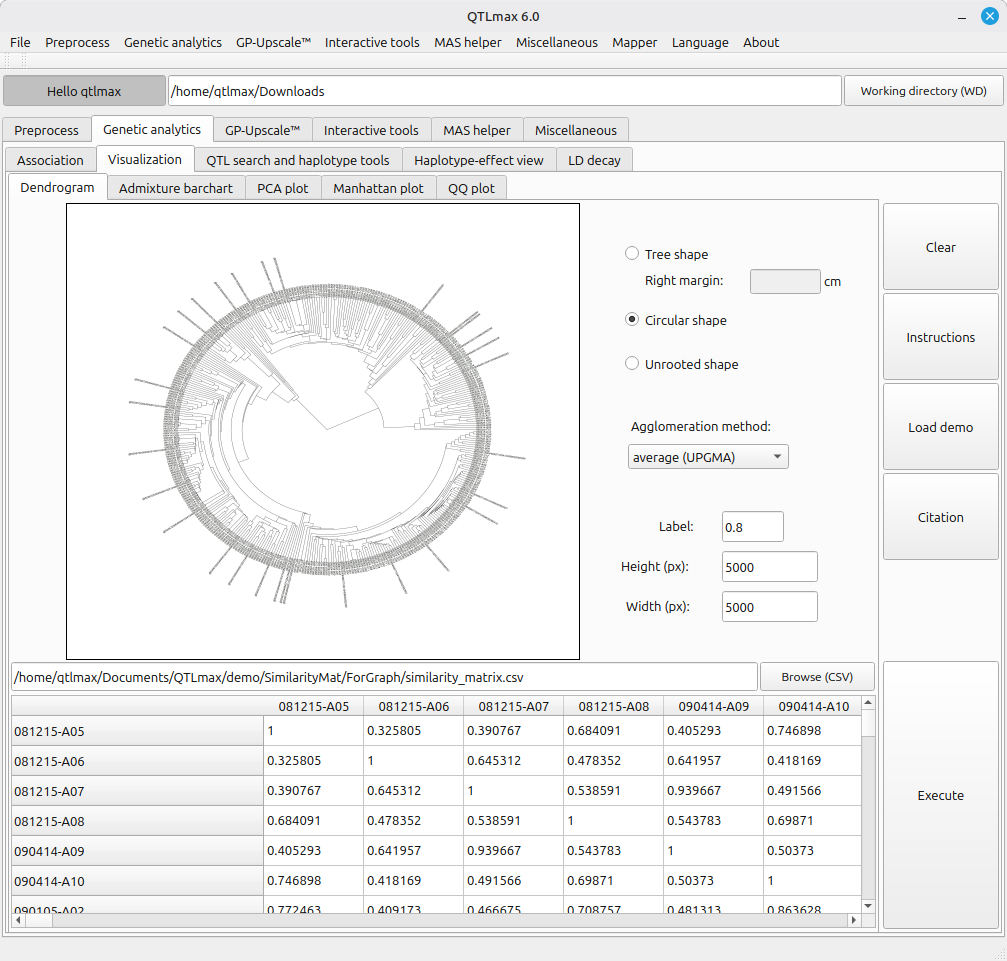Click the Working directory (WD) button

click(923, 91)
